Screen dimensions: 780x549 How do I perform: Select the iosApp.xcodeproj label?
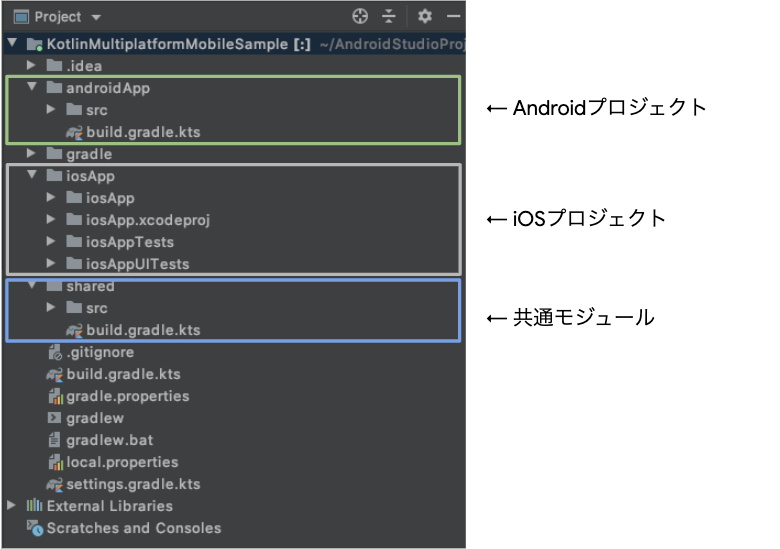[148, 220]
